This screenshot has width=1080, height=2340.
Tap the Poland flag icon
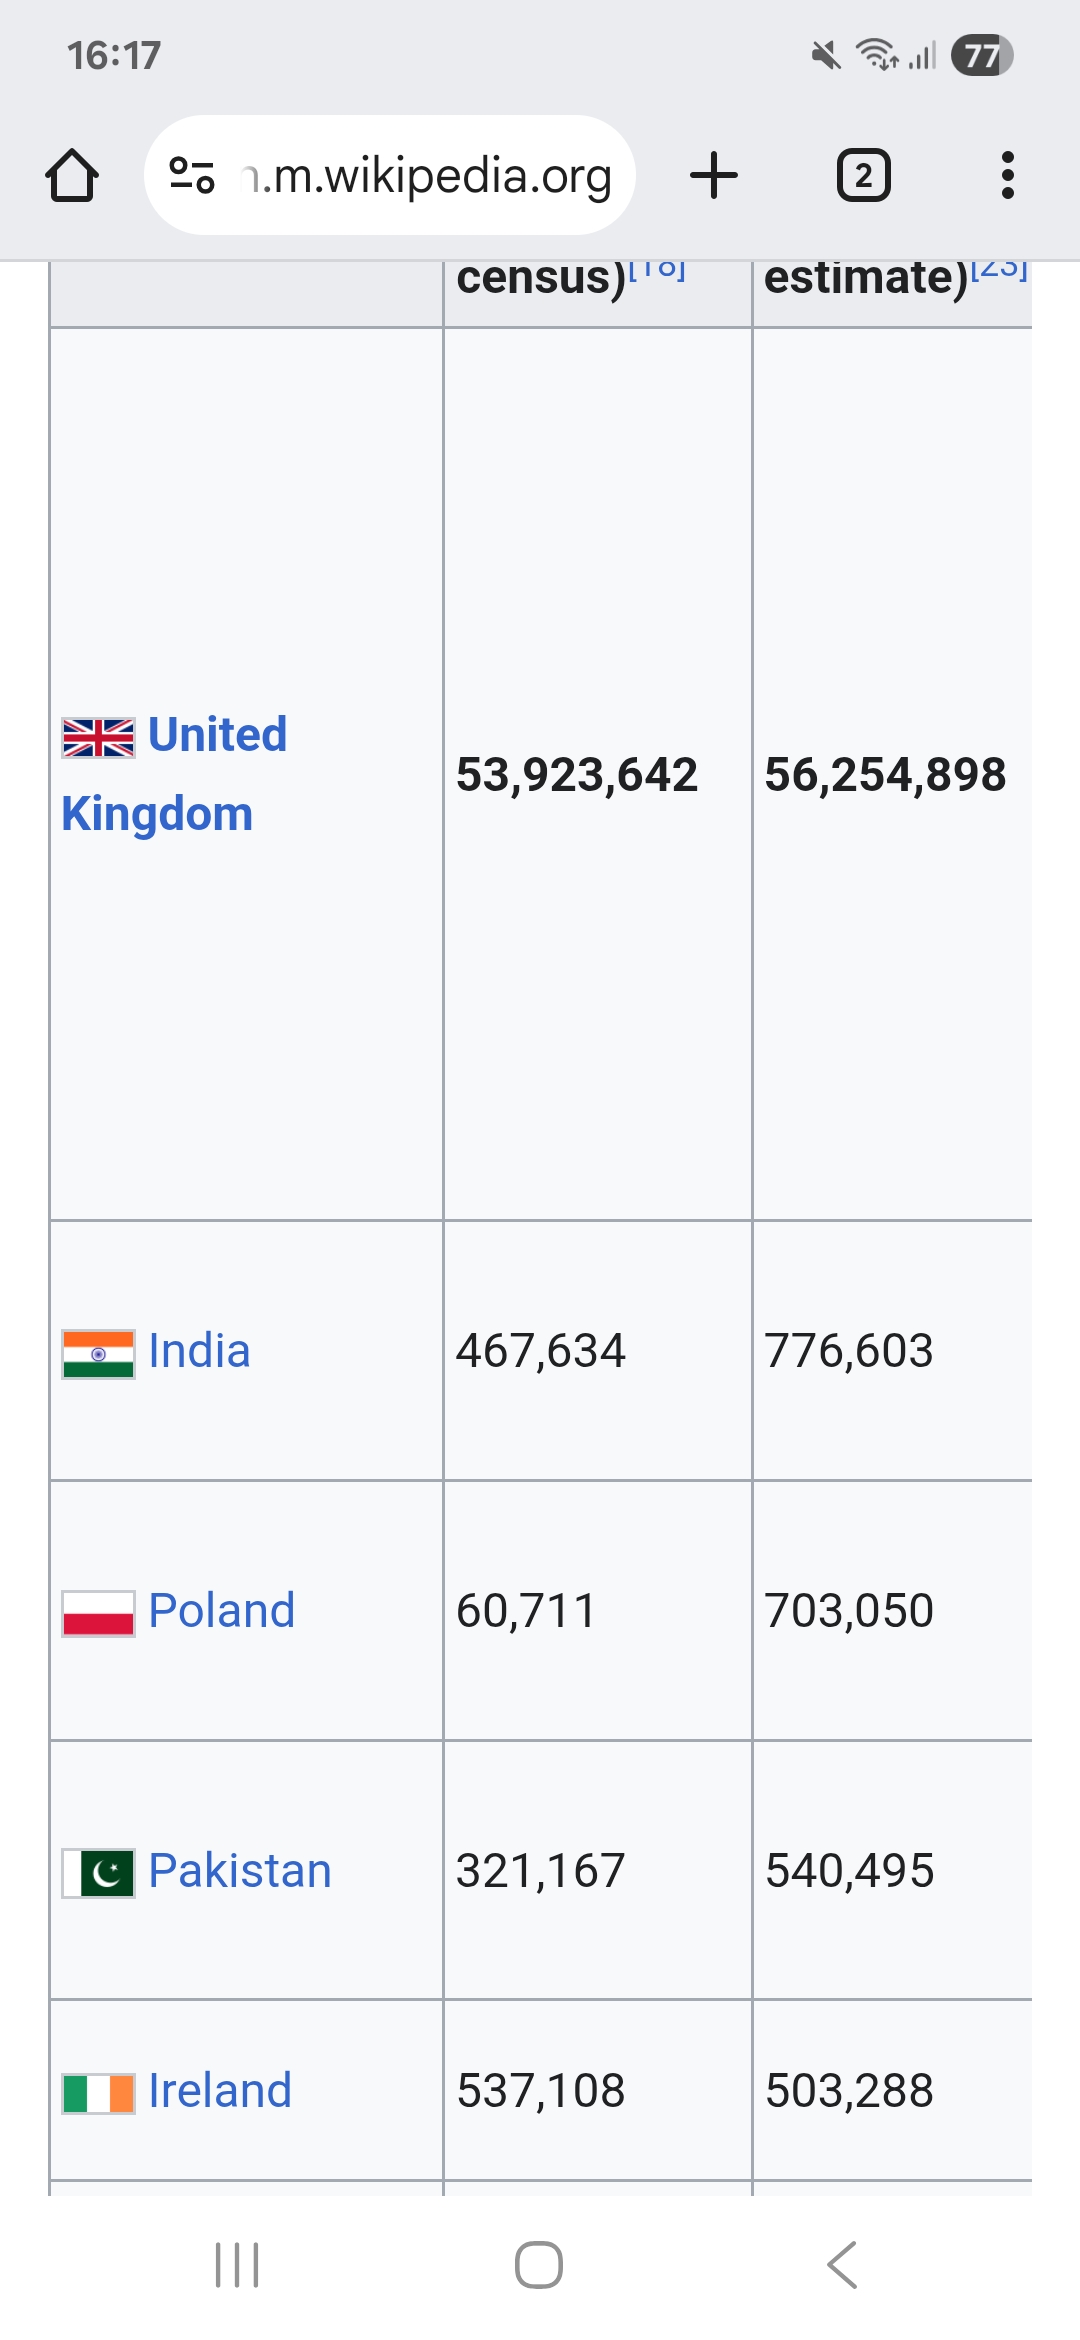(98, 1613)
